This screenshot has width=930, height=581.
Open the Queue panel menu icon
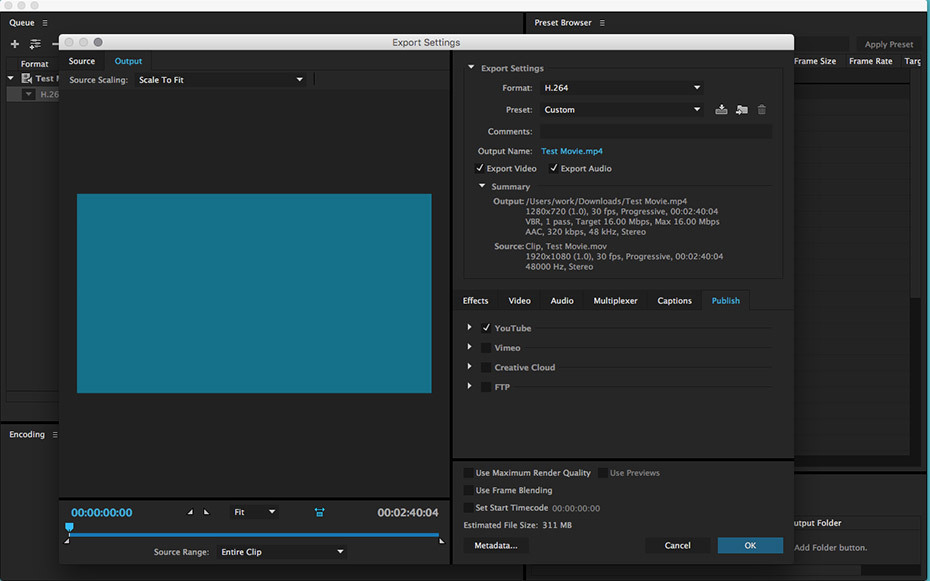pos(44,22)
